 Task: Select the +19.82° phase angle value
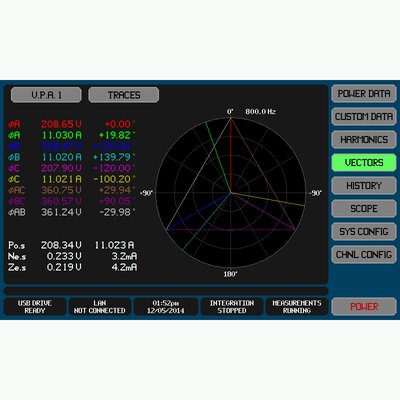(x=117, y=135)
